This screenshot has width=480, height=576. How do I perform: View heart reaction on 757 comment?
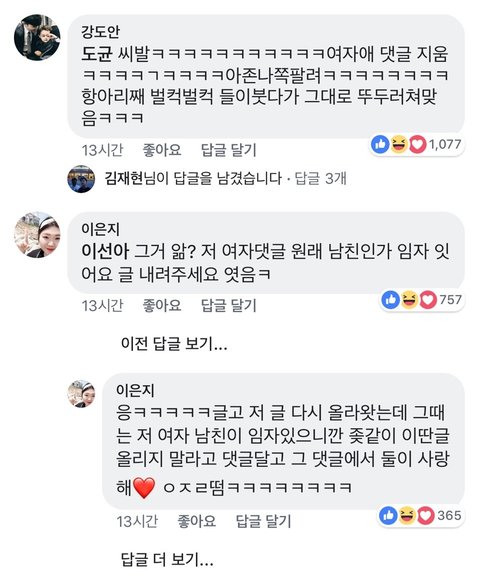coord(427,300)
